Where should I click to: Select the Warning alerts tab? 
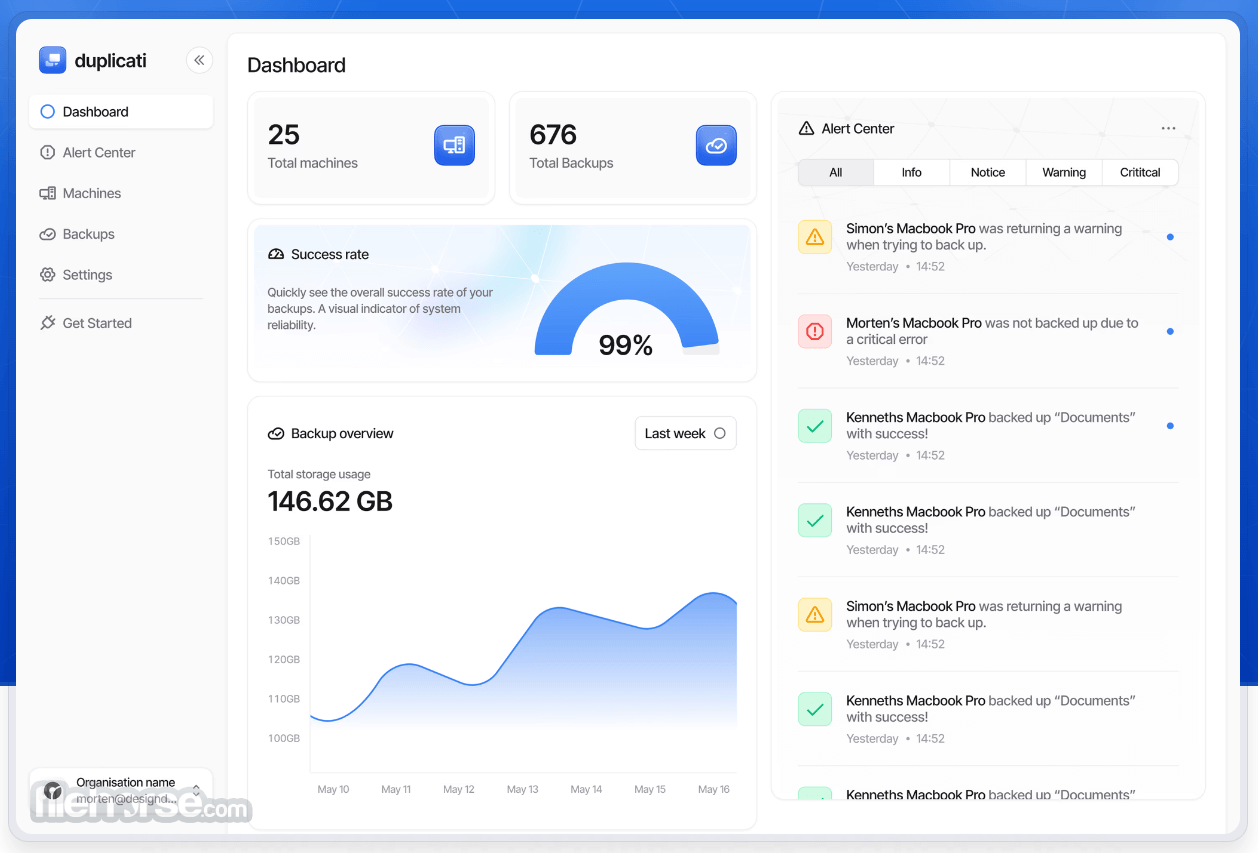click(1064, 172)
